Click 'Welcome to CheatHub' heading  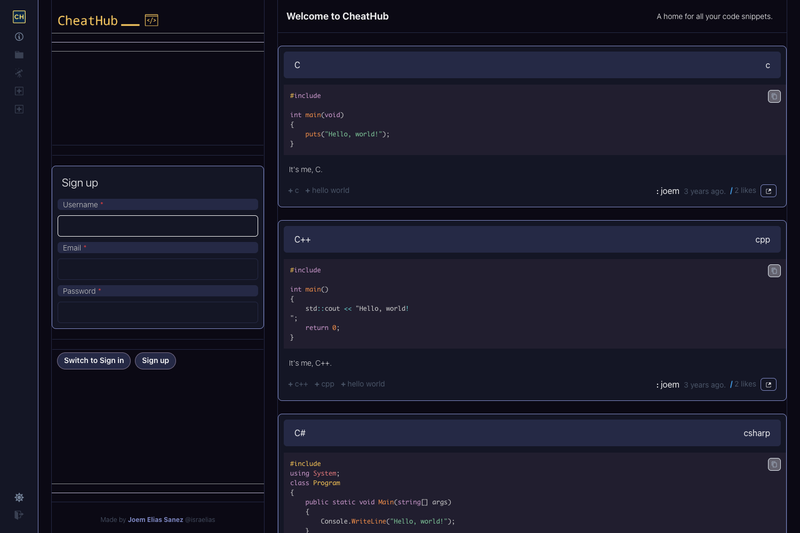pyautogui.click(x=337, y=16)
